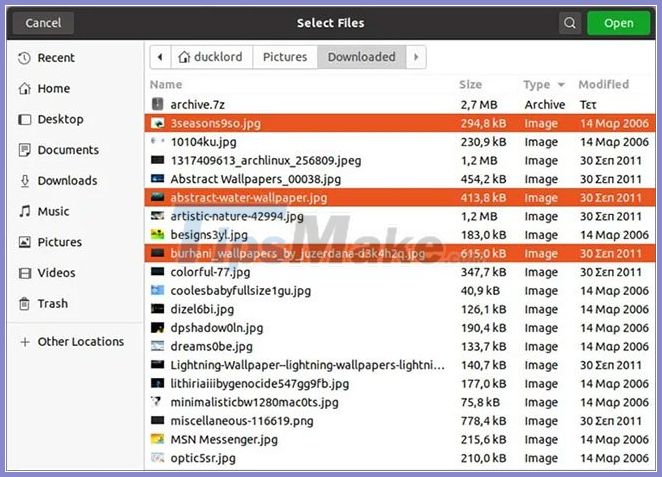The height and width of the screenshot is (477, 662).
Task: Click the Downloads arrow icon in sidebar
Action: 25,181
